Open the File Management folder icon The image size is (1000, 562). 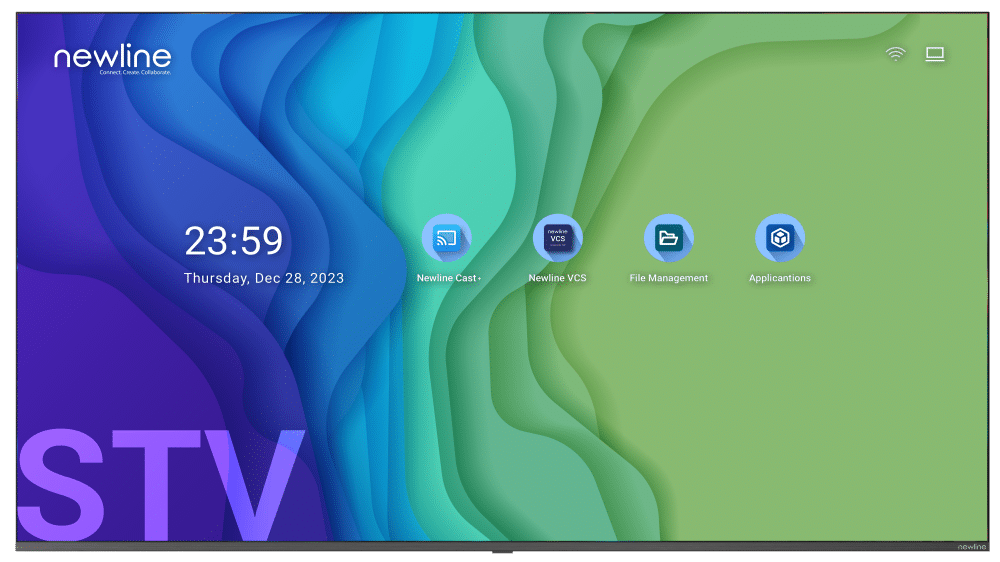click(x=668, y=239)
